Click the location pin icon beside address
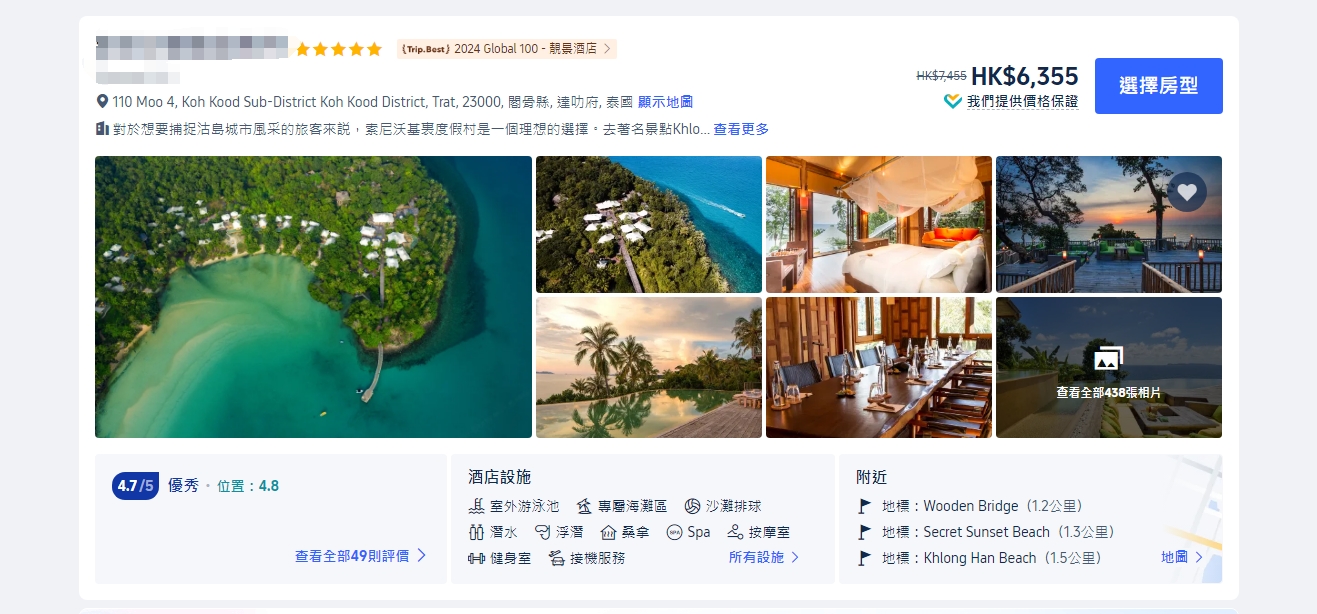 coord(102,102)
